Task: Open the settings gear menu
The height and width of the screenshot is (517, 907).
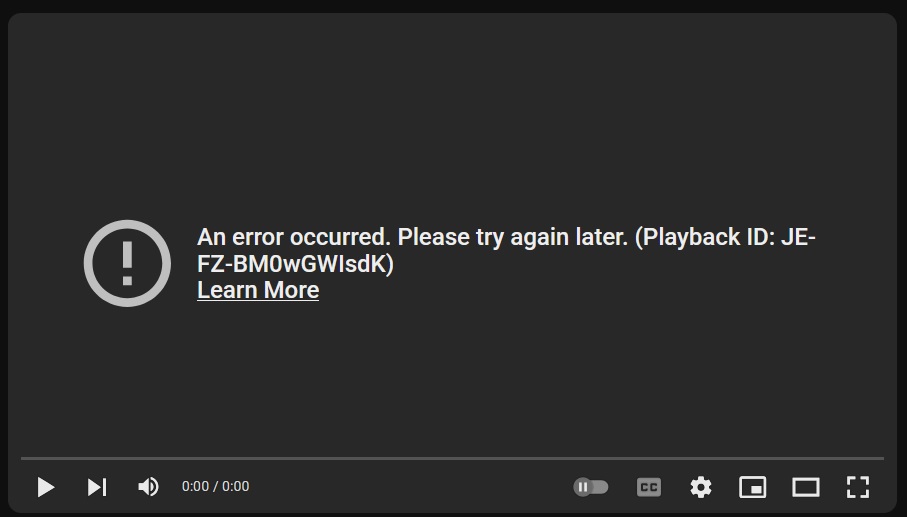Action: tap(701, 487)
